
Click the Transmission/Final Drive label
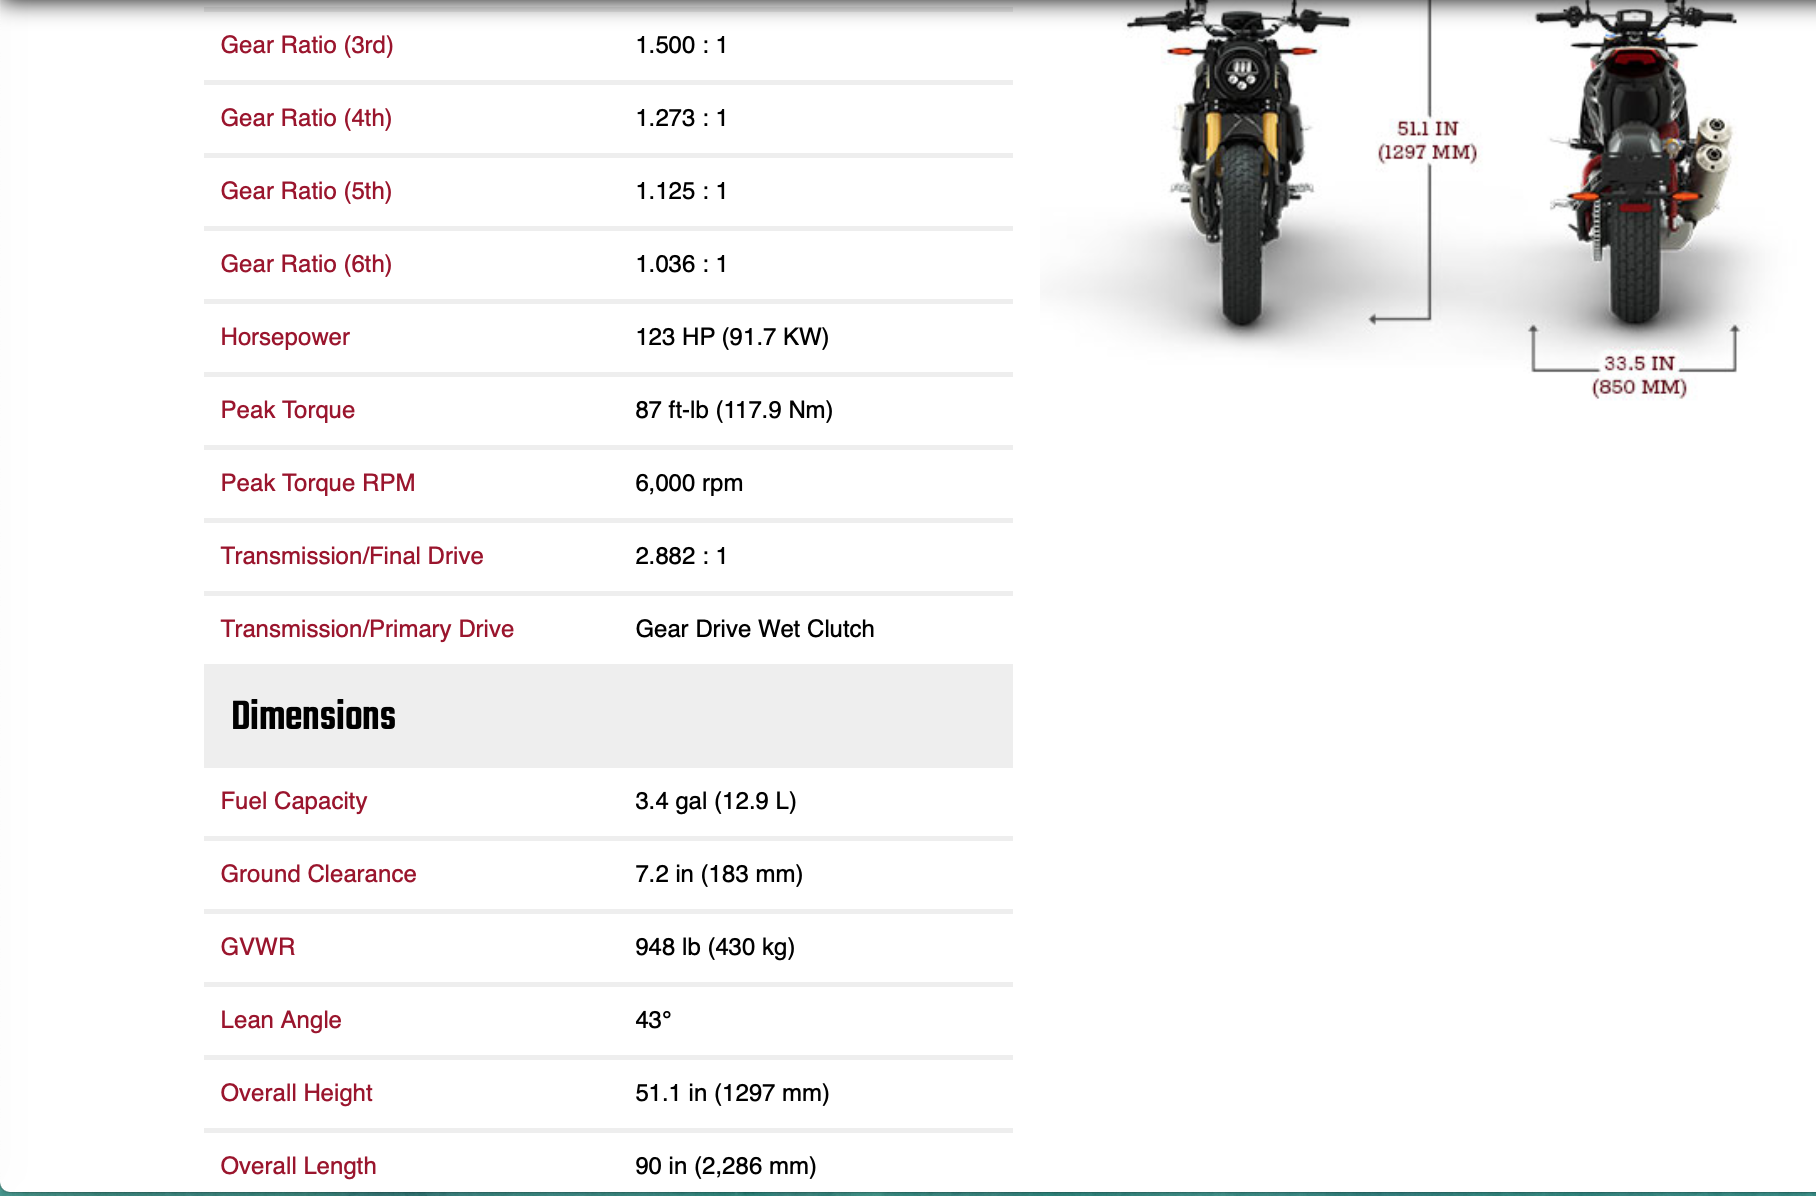point(352,556)
